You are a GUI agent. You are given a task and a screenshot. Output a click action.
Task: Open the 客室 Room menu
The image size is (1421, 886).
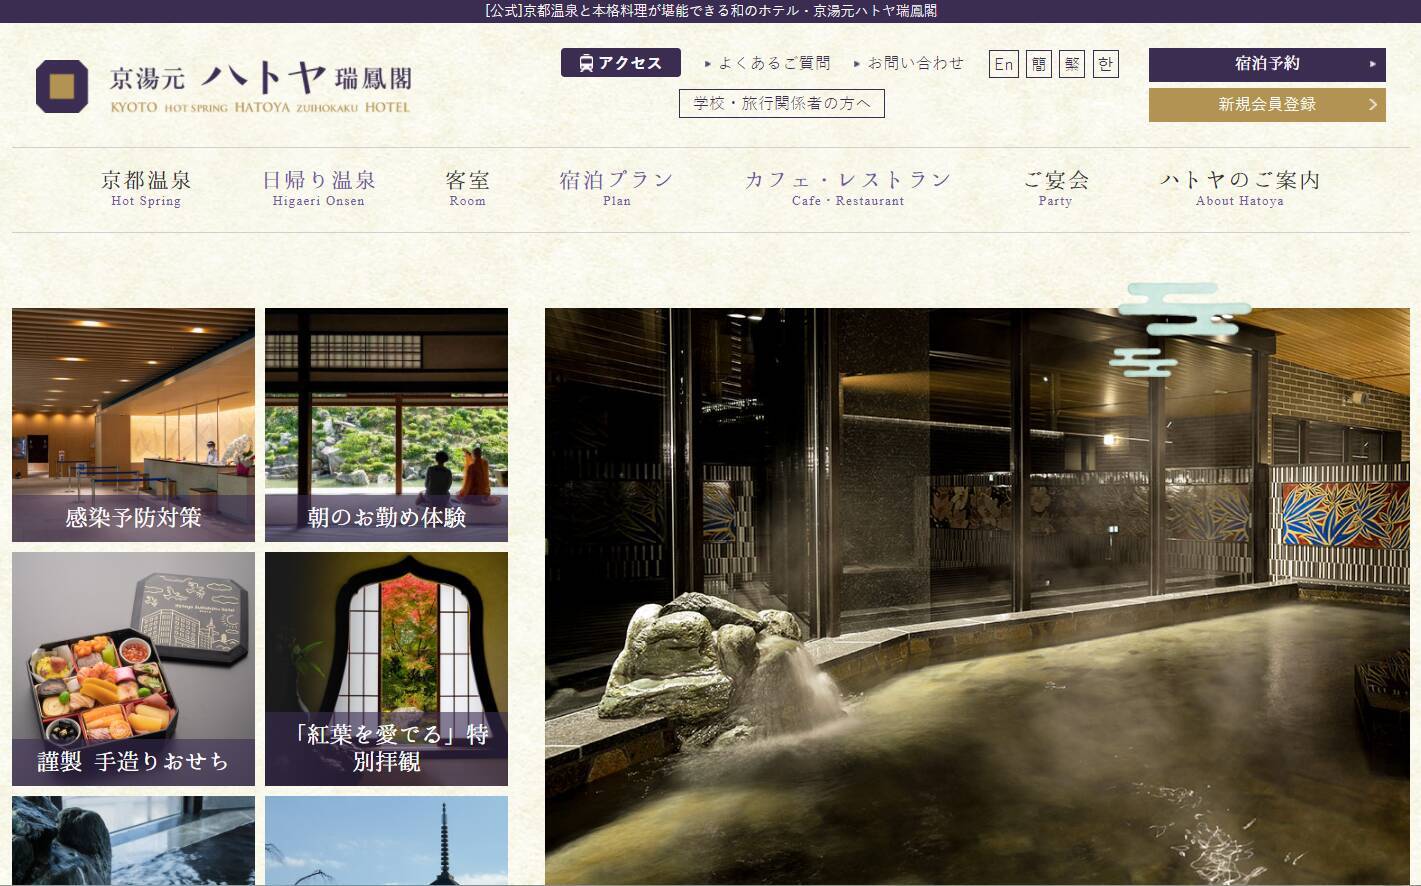pos(467,187)
